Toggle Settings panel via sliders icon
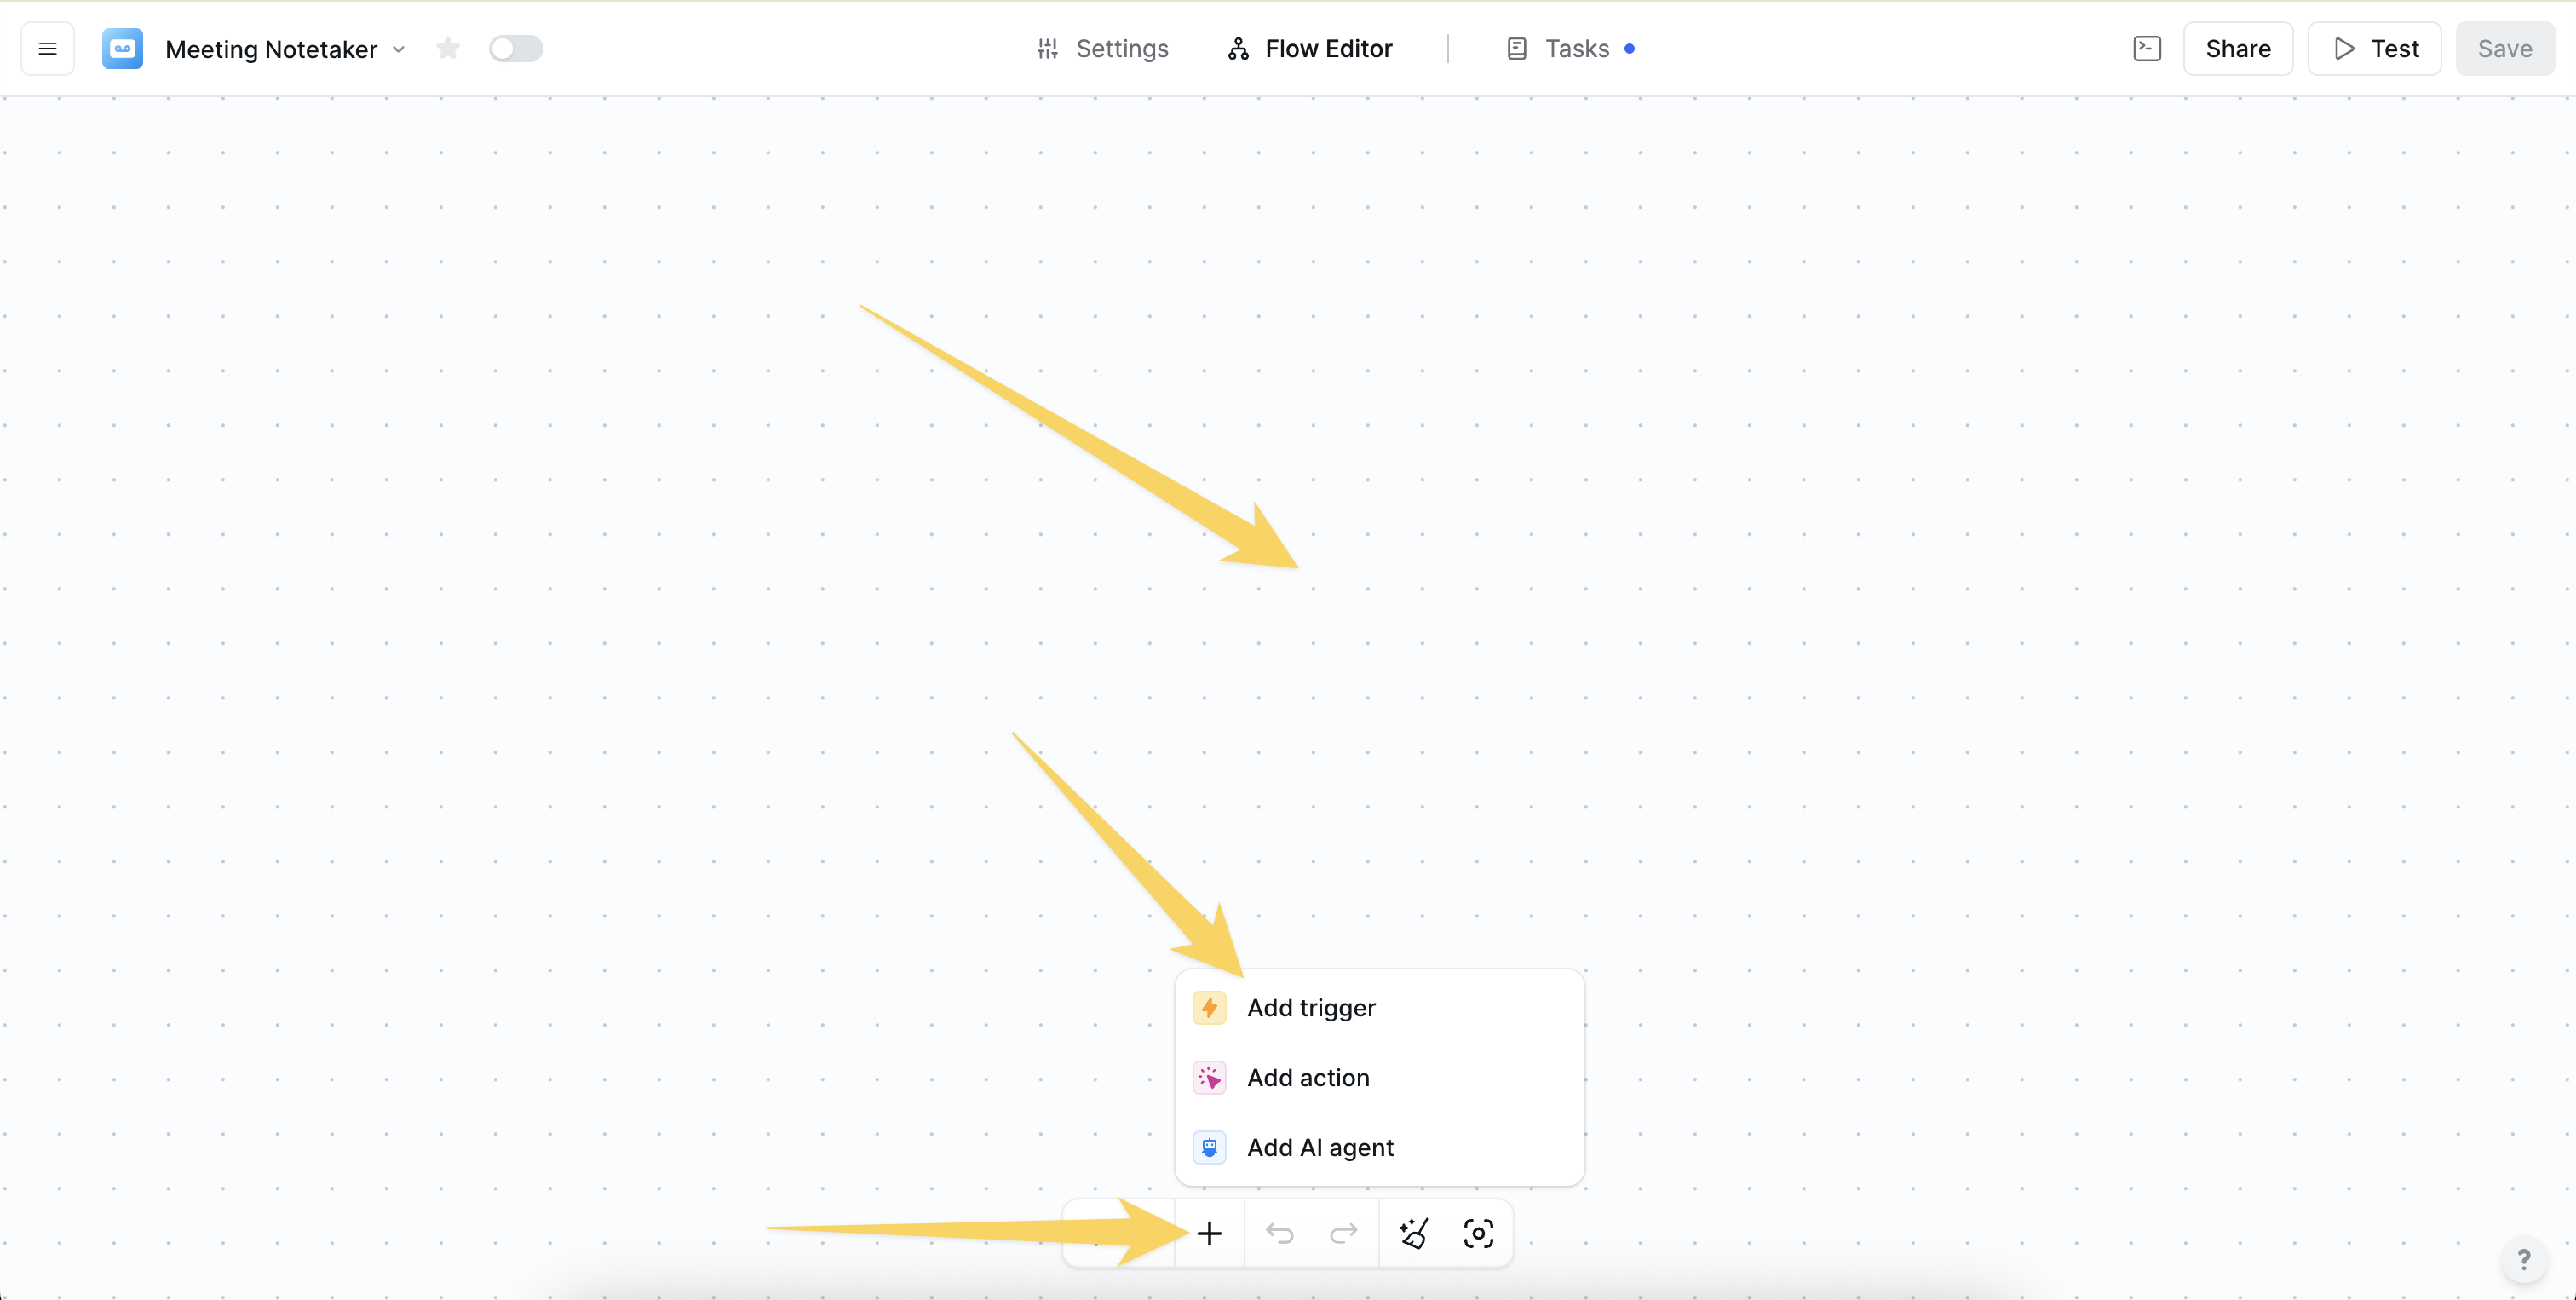This screenshot has width=2576, height=1300. point(1047,48)
